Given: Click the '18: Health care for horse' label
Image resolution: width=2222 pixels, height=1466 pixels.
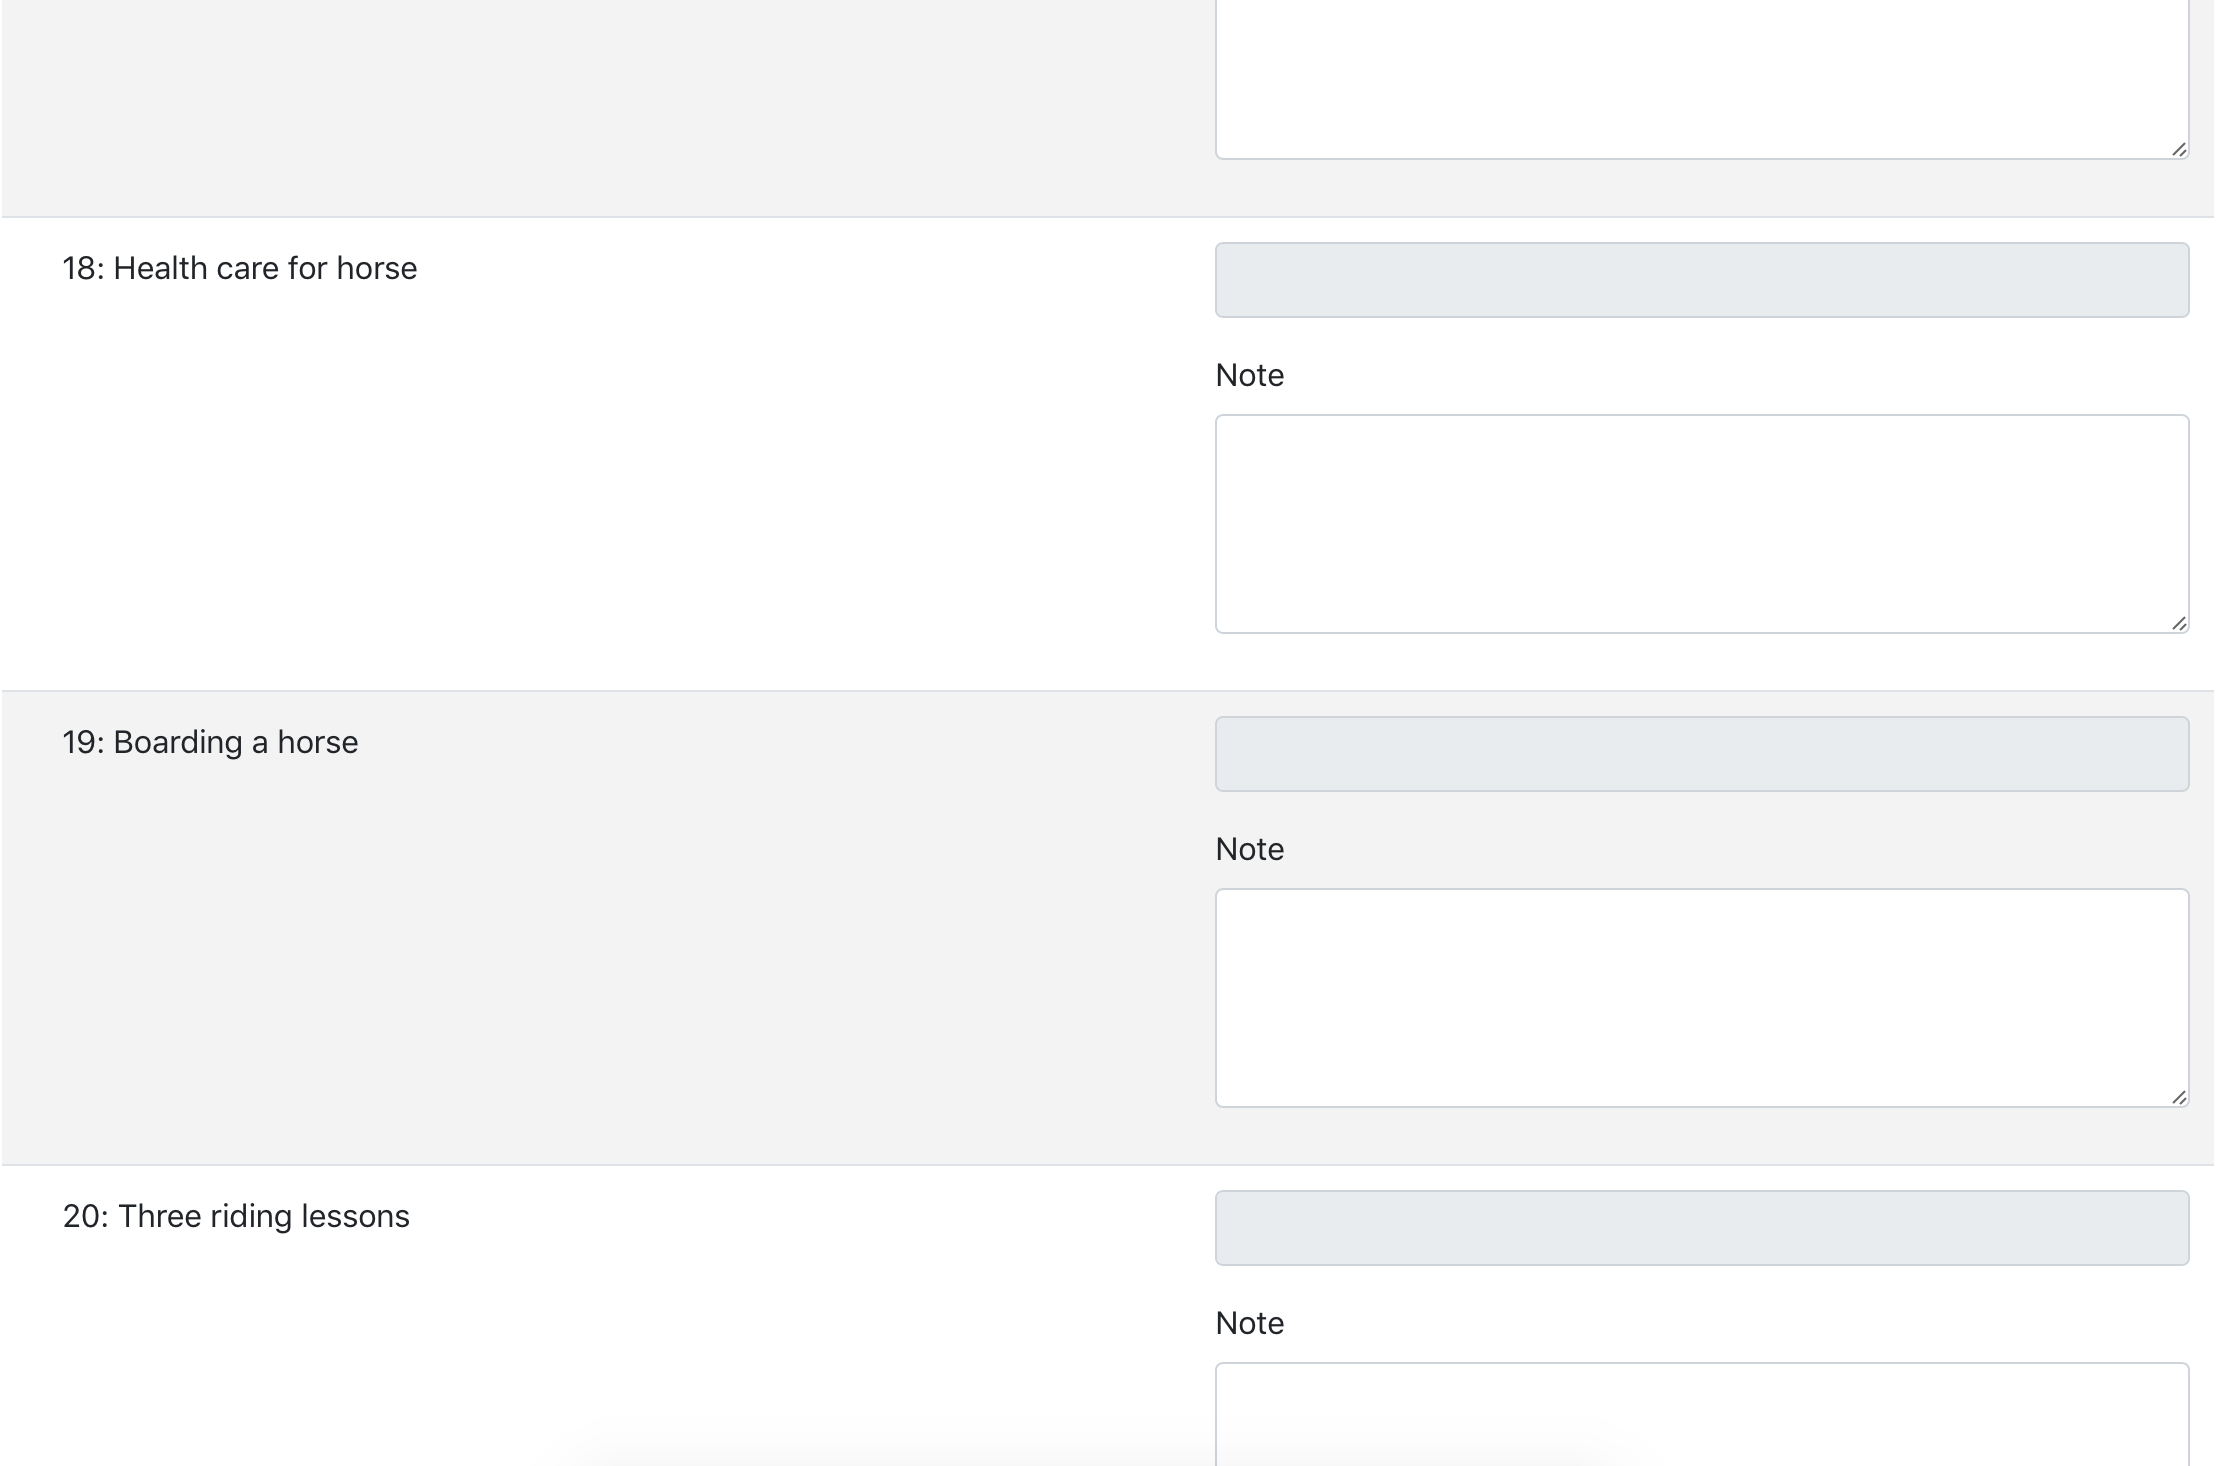Looking at the screenshot, I should tap(240, 268).
